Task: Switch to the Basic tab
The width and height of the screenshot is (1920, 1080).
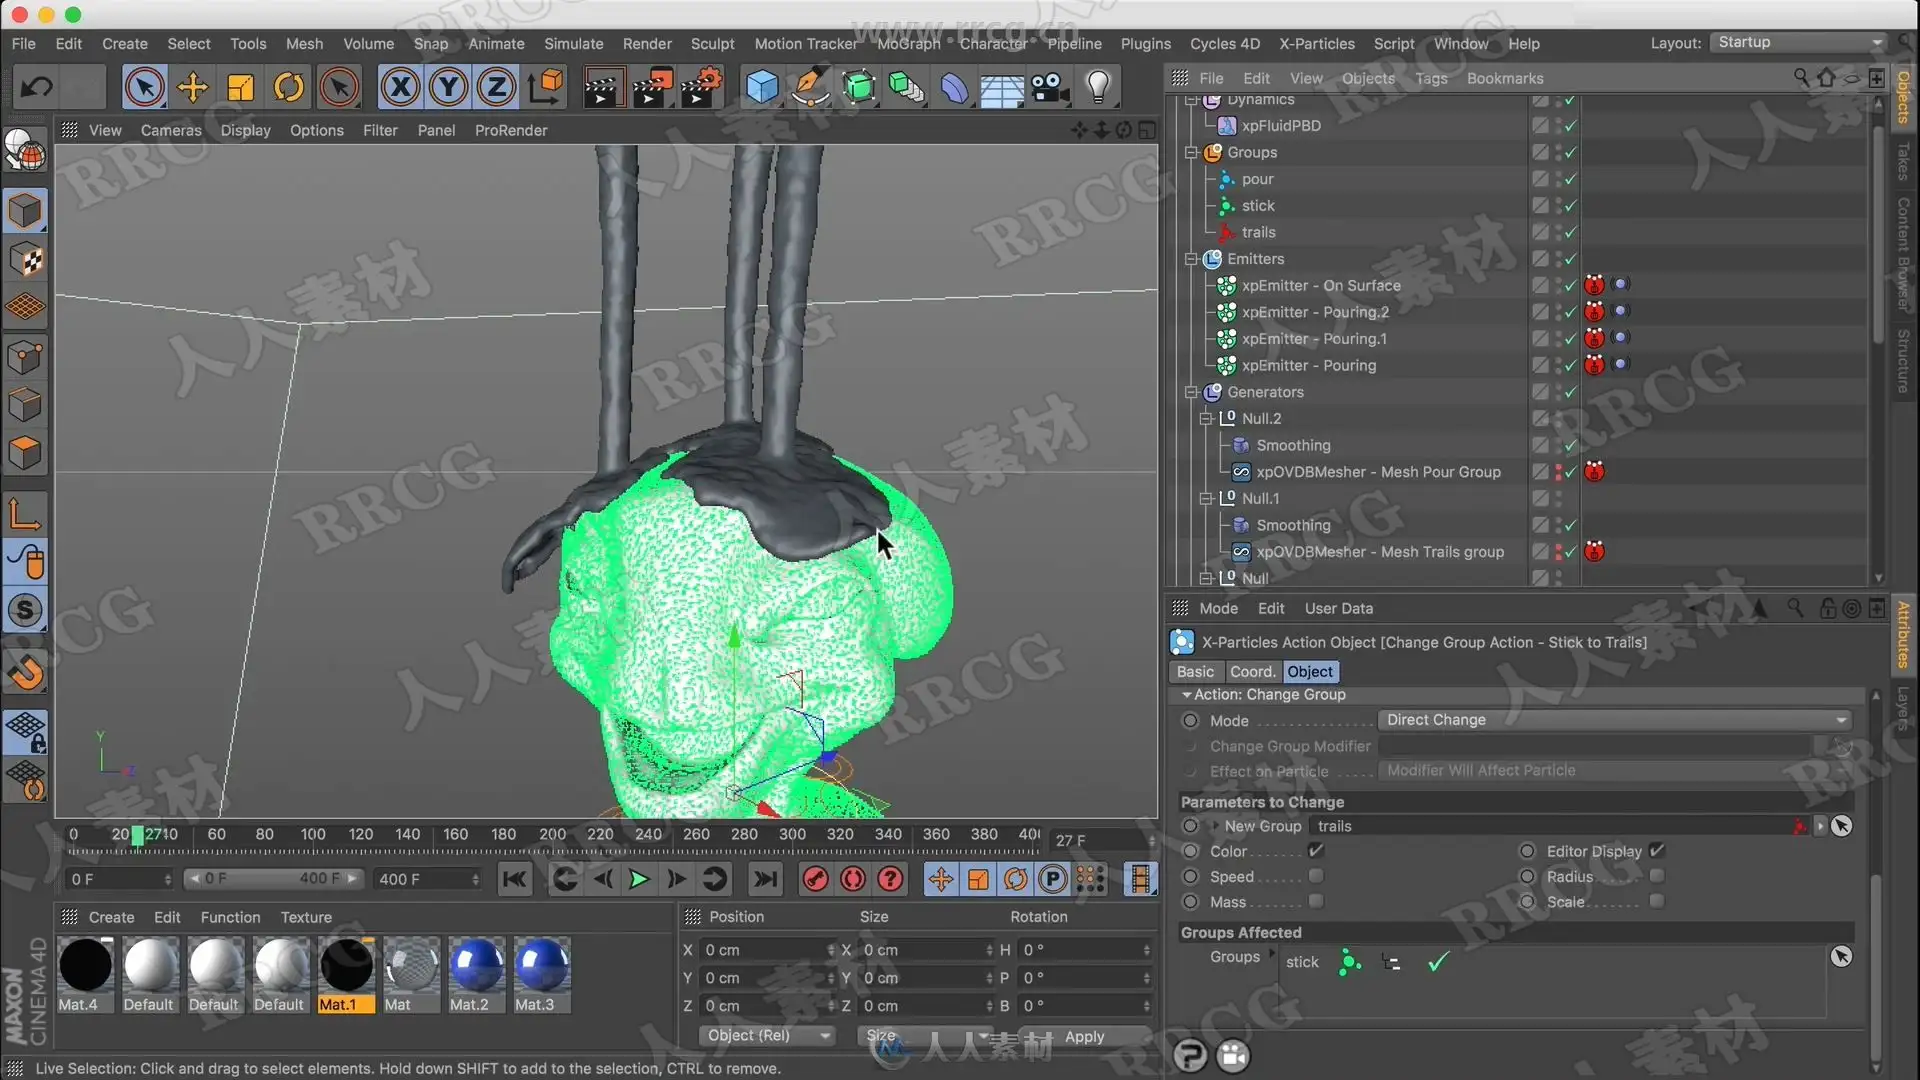Action: pyautogui.click(x=1195, y=672)
